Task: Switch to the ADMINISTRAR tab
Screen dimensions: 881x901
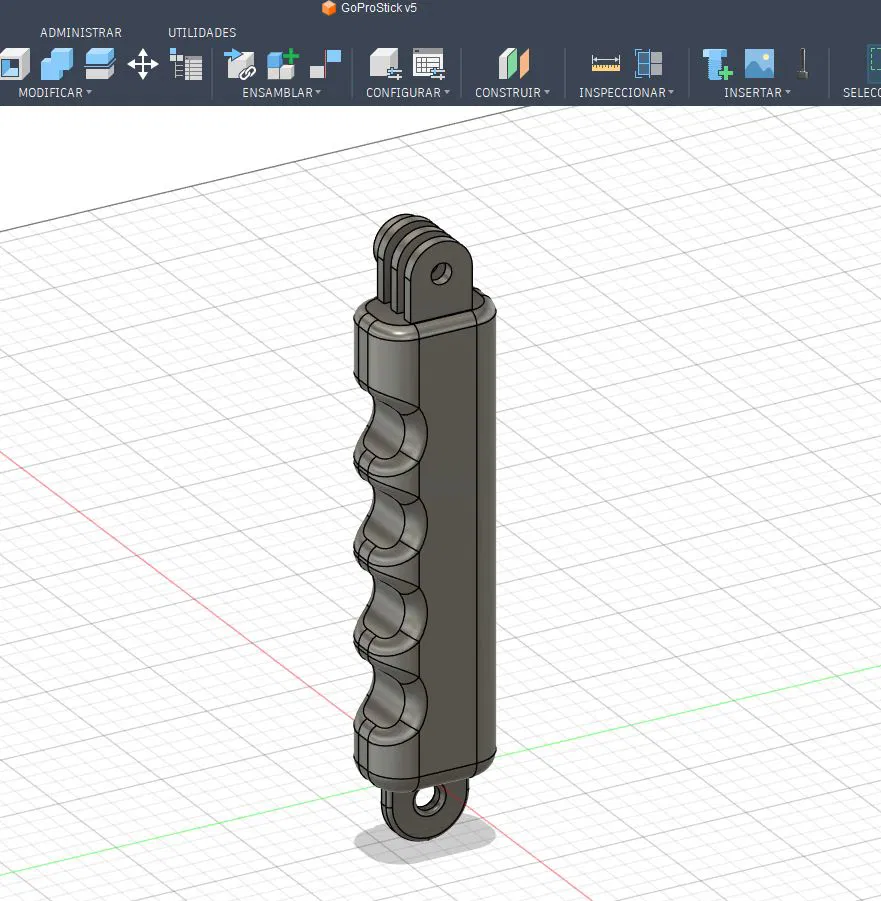Action: tap(81, 33)
